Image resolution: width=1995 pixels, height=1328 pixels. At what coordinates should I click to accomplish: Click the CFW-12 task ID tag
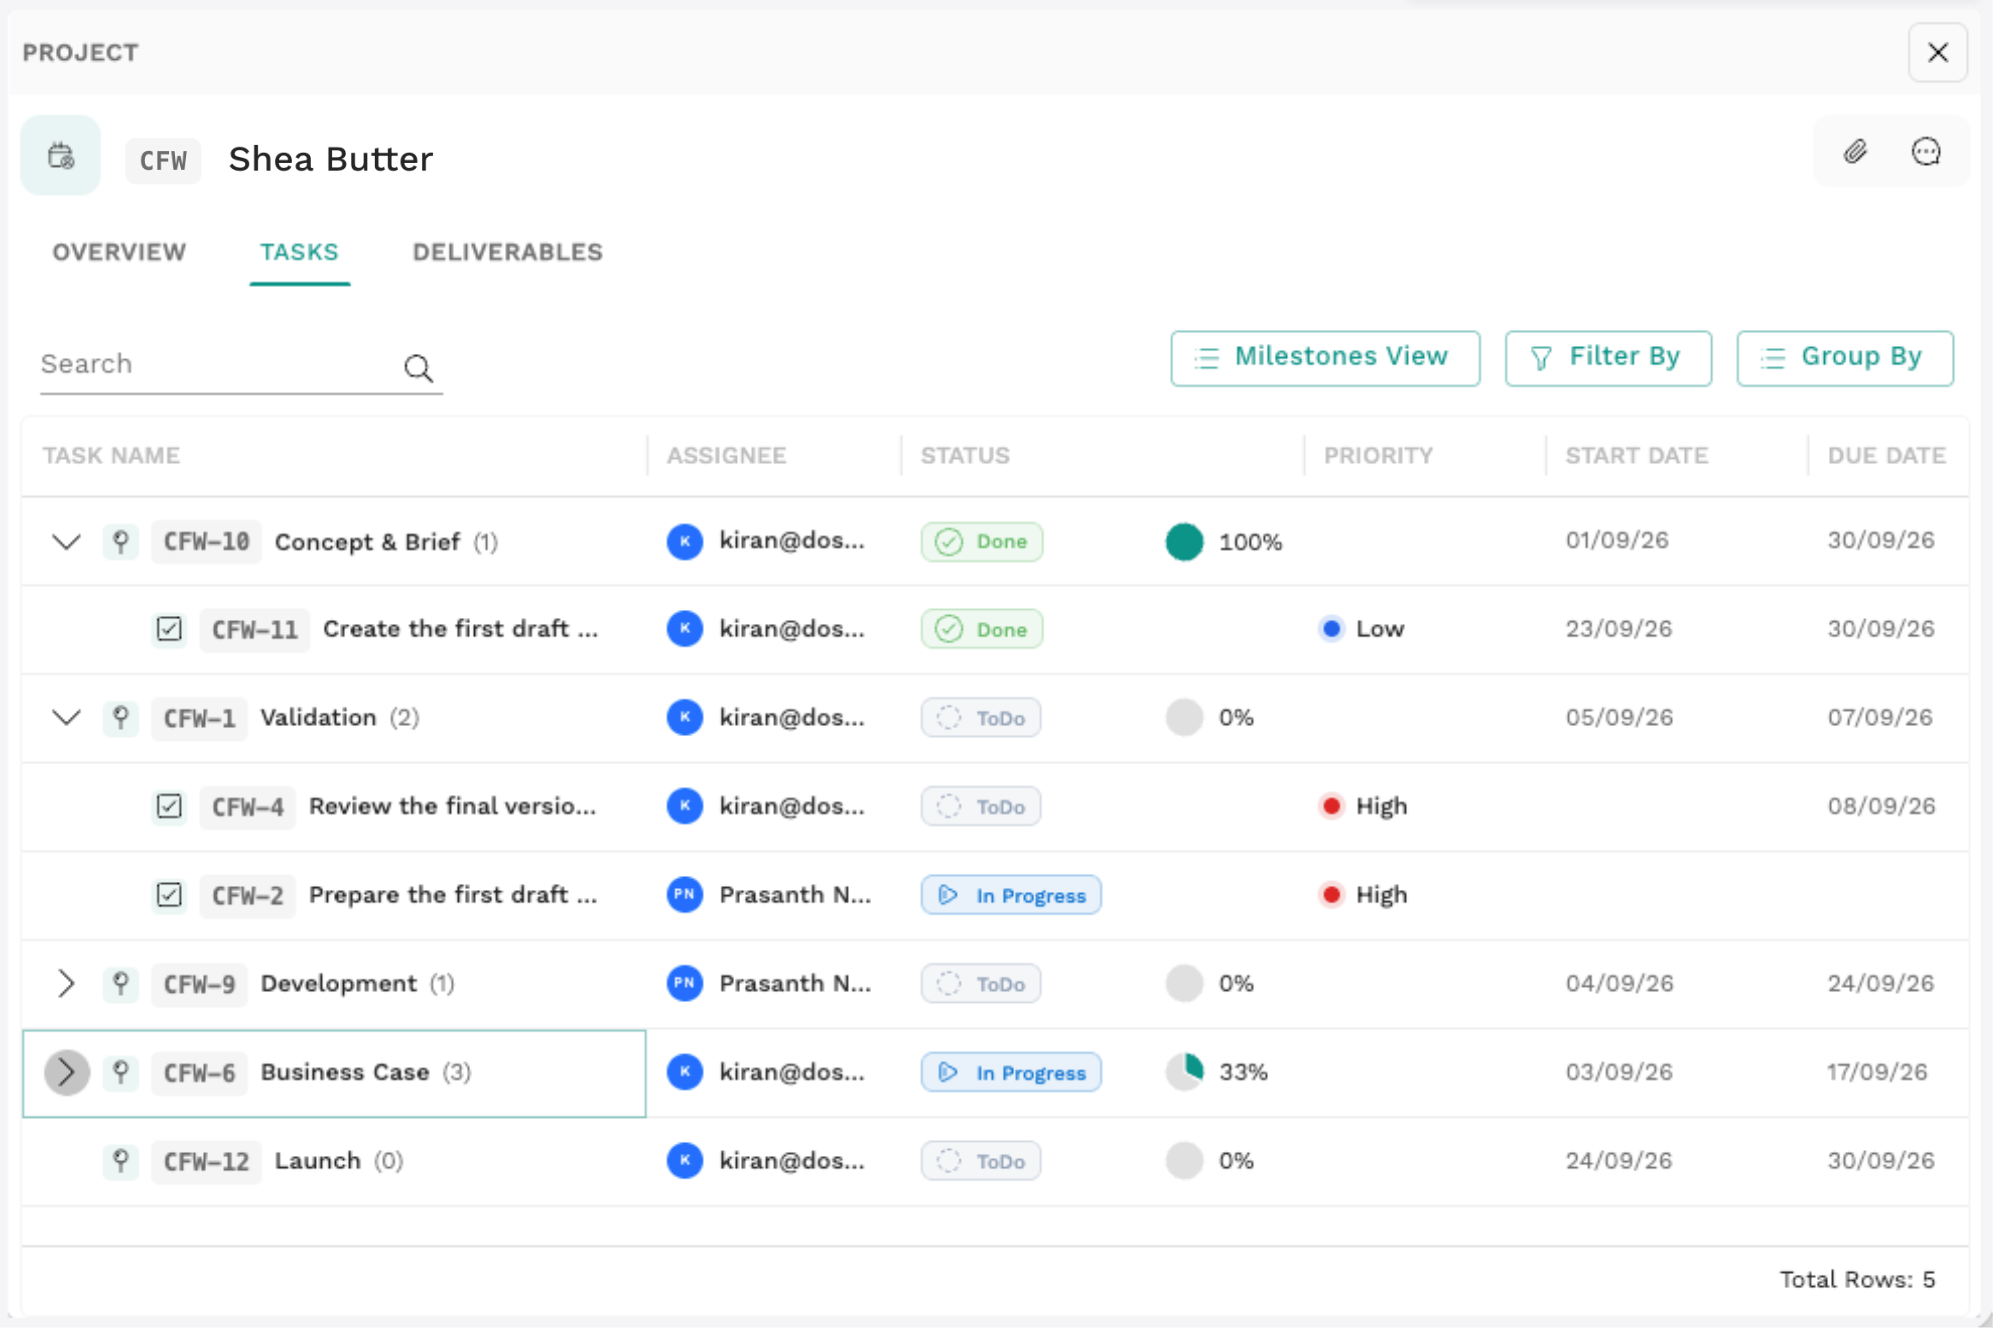(x=206, y=1161)
